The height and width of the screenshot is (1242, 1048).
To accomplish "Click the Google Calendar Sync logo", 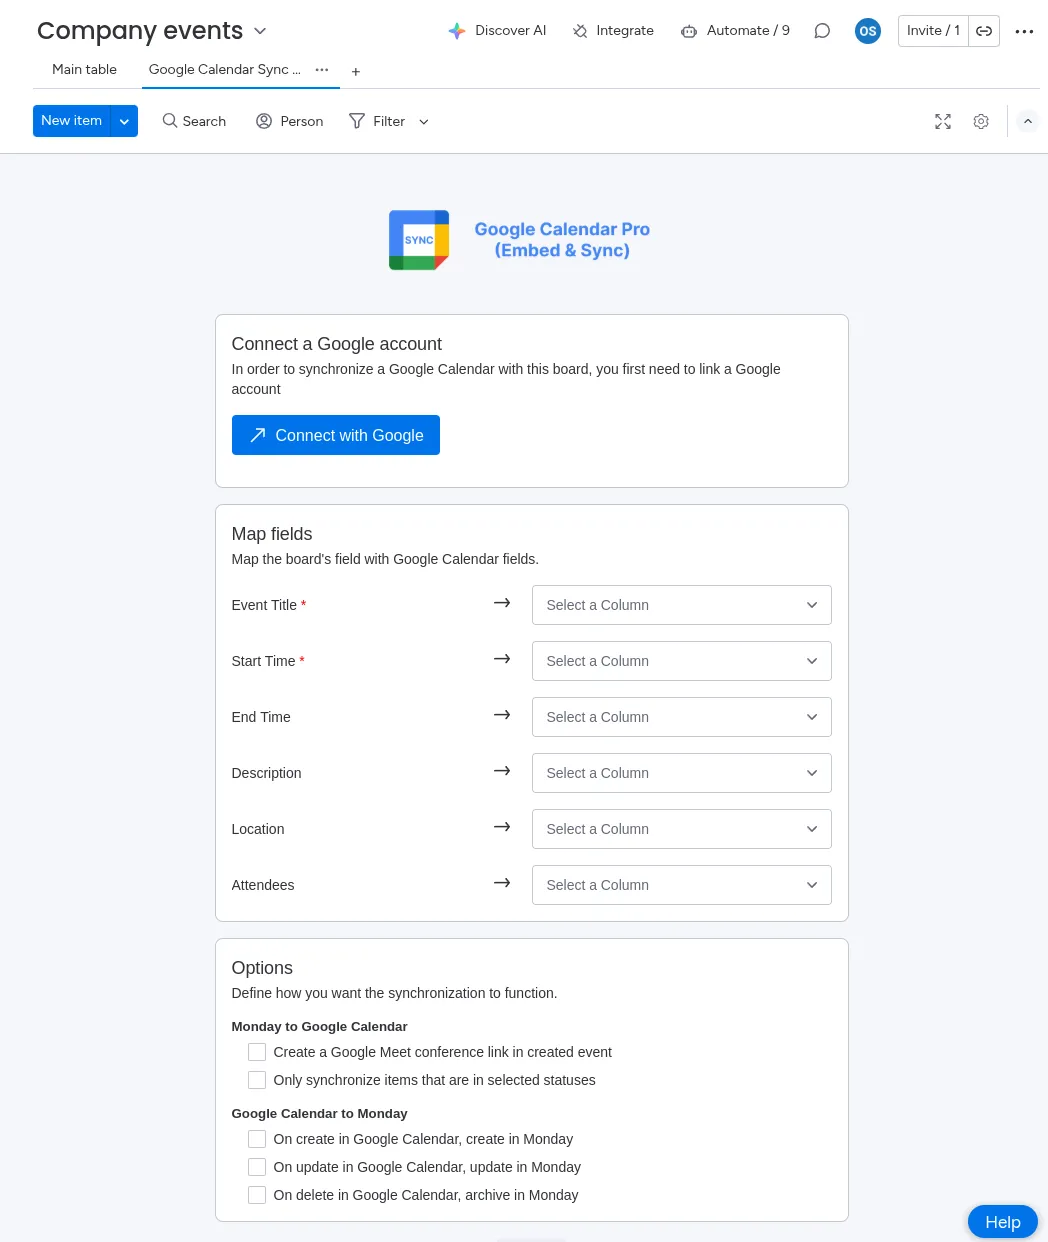I will pos(419,240).
